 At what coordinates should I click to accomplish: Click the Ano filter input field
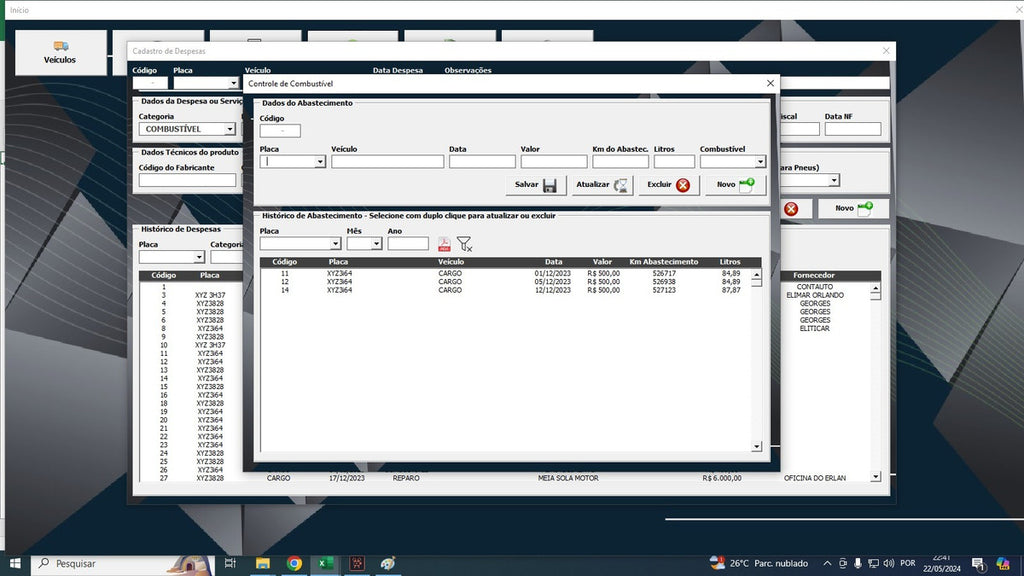408,244
